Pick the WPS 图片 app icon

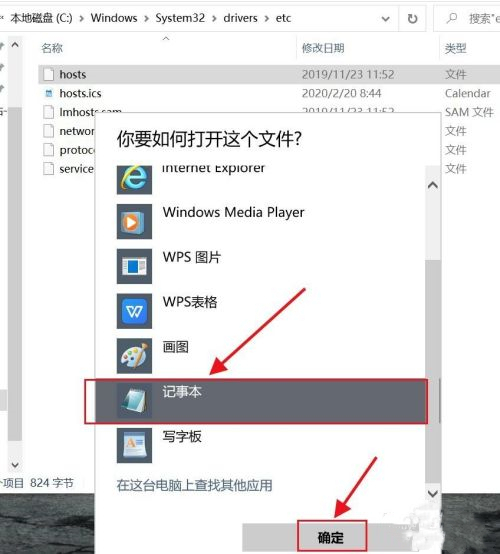coord(134,266)
